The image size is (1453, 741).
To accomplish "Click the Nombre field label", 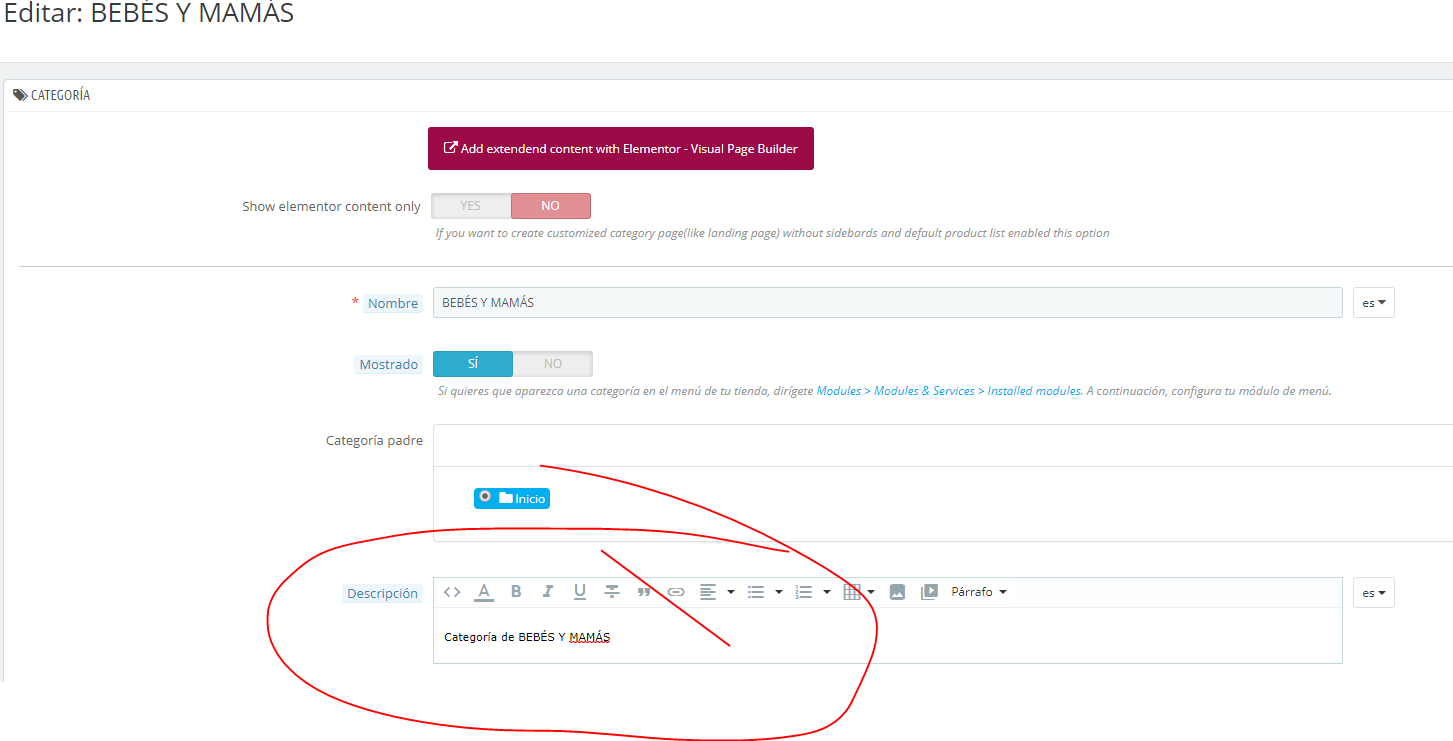I will 393,303.
